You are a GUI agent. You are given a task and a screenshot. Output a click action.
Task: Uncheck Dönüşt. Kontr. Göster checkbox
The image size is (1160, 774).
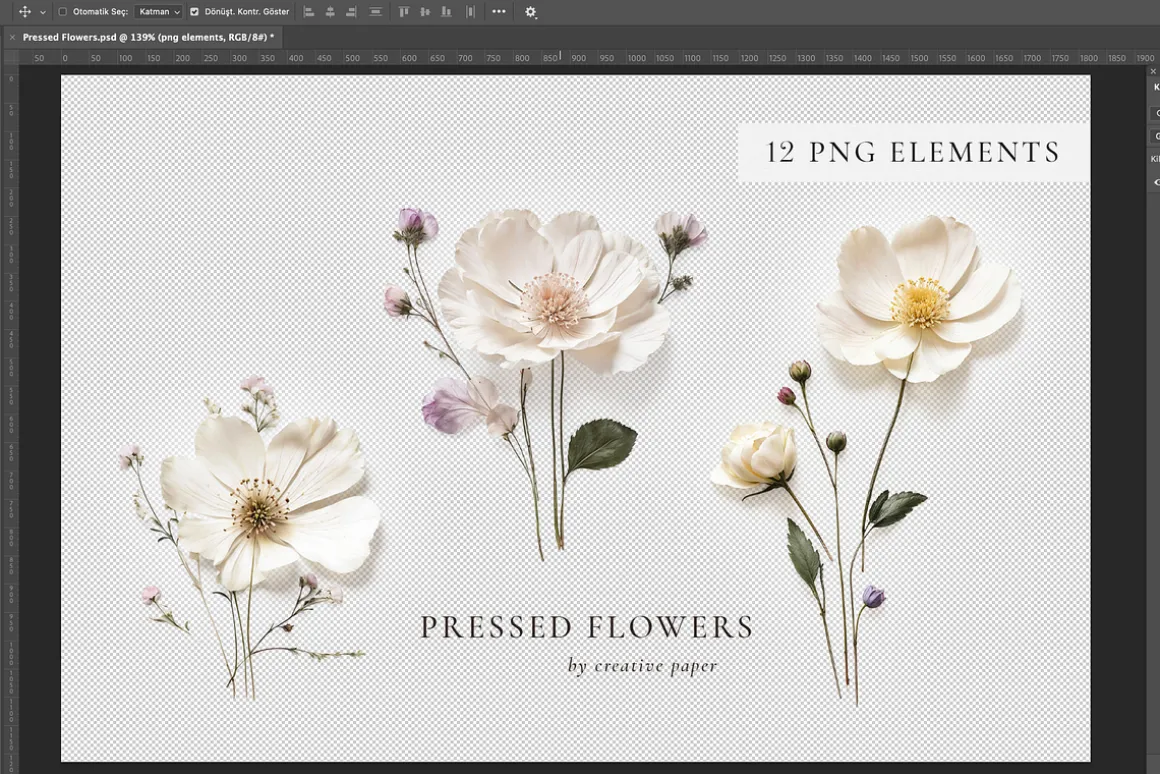click(195, 12)
